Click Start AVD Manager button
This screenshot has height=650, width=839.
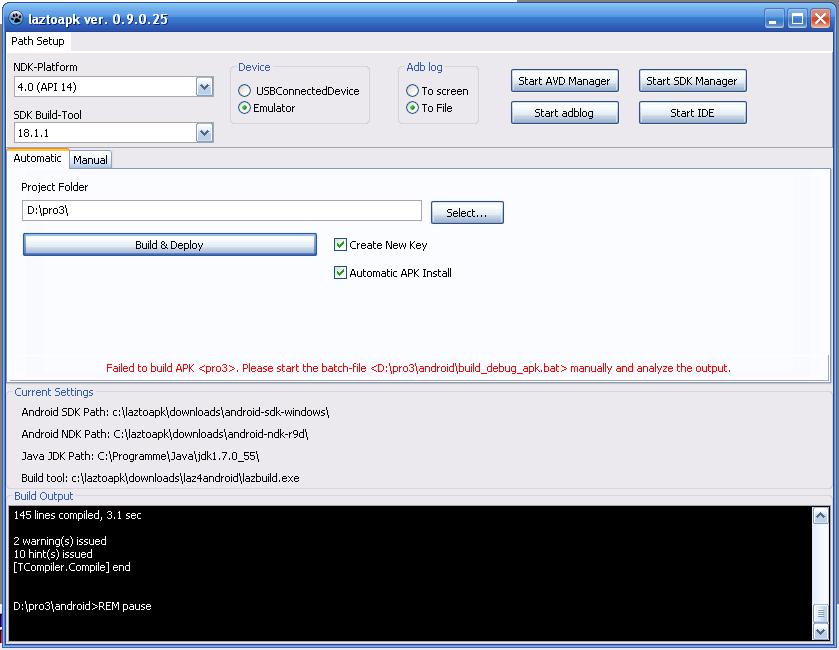coord(564,81)
